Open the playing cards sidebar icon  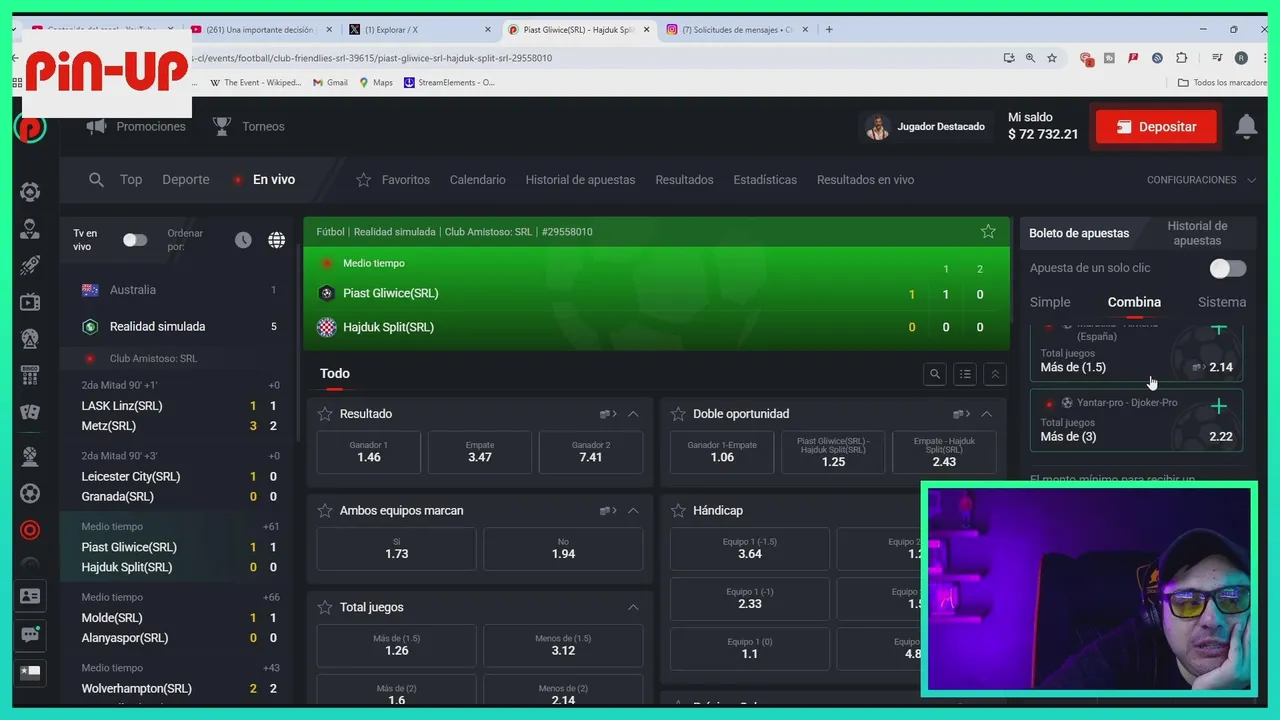tap(30, 412)
